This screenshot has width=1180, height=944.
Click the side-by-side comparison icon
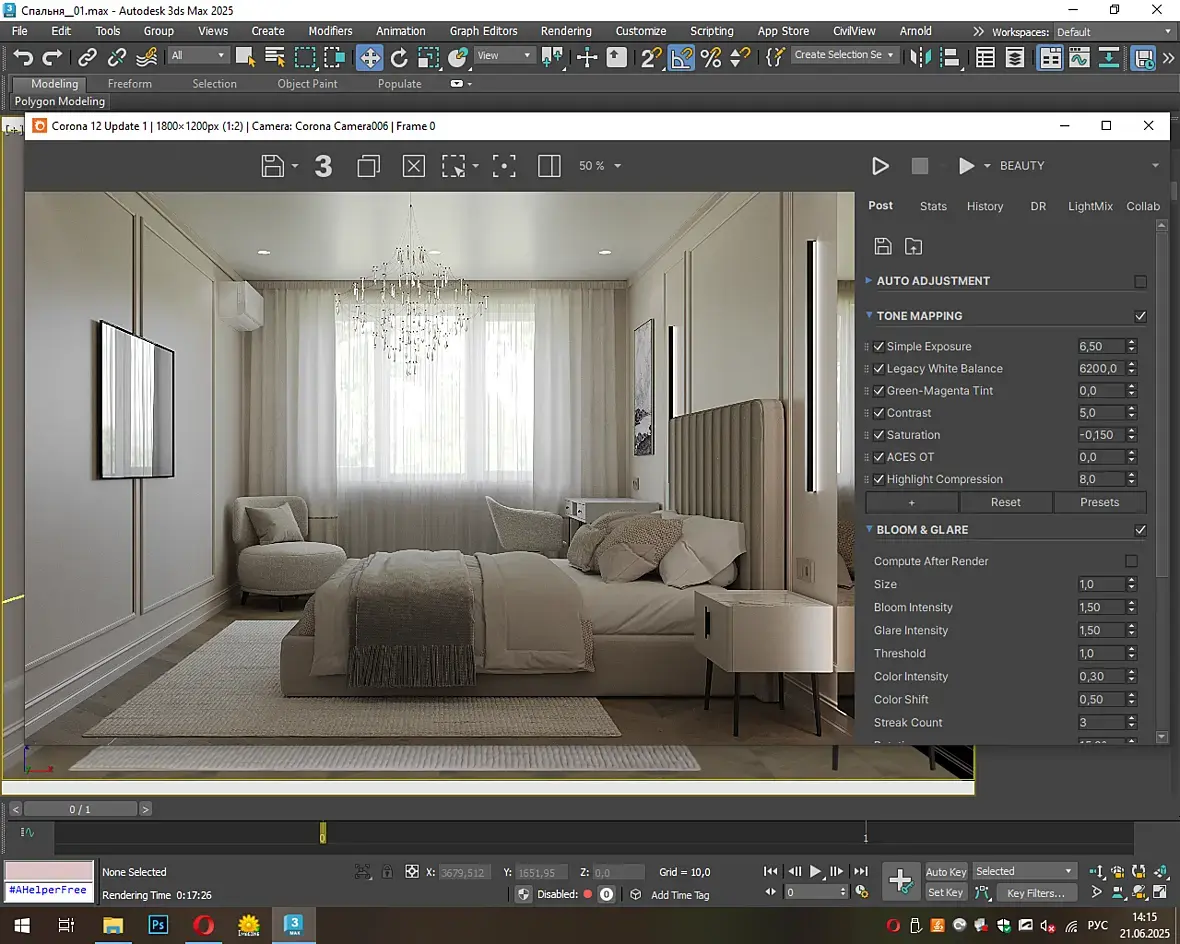point(549,166)
